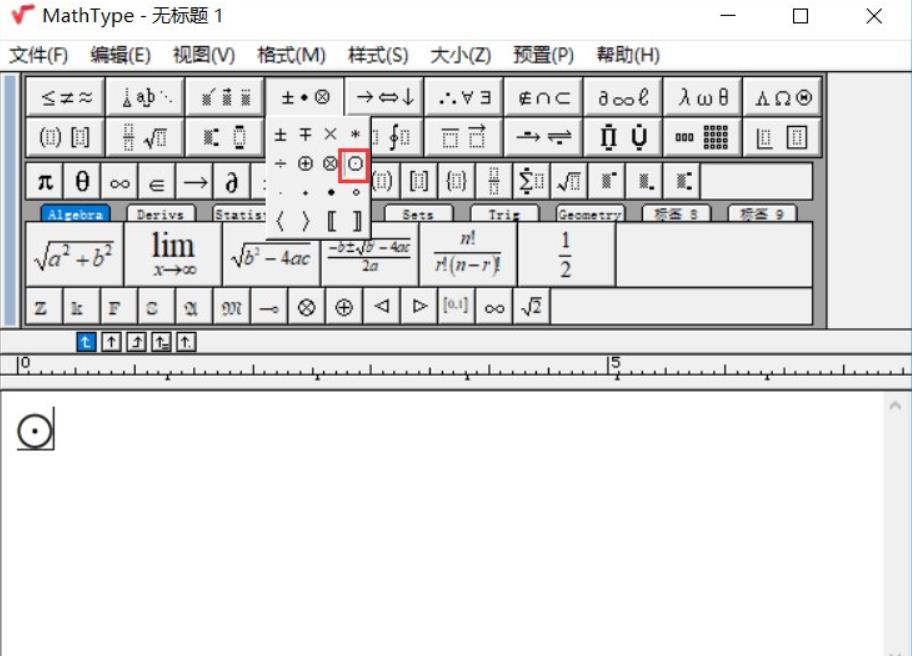Open the 样式(S) menu
Viewport: 912px width, 656px height.
[x=377, y=55]
